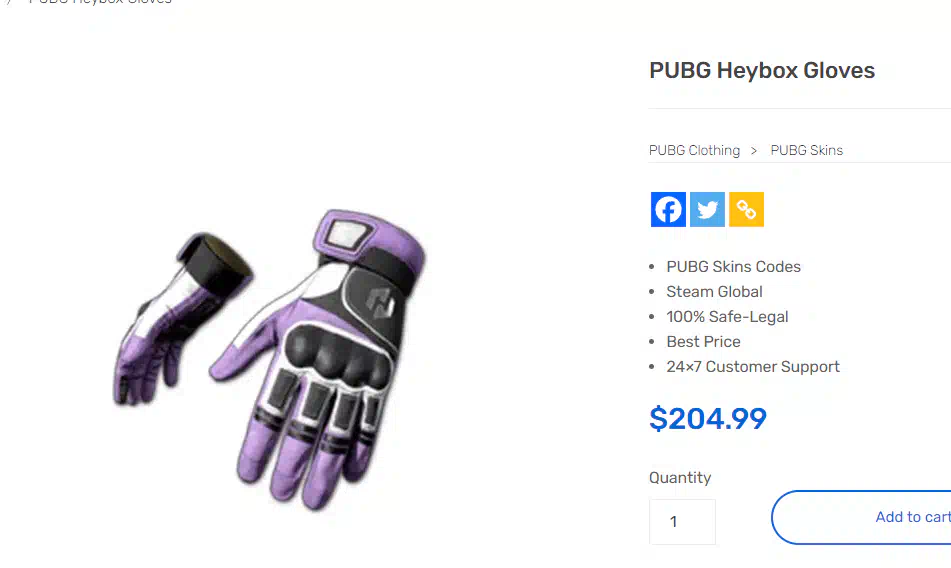Click the Steam Global list item
Screen dimensions: 951x568
714,292
